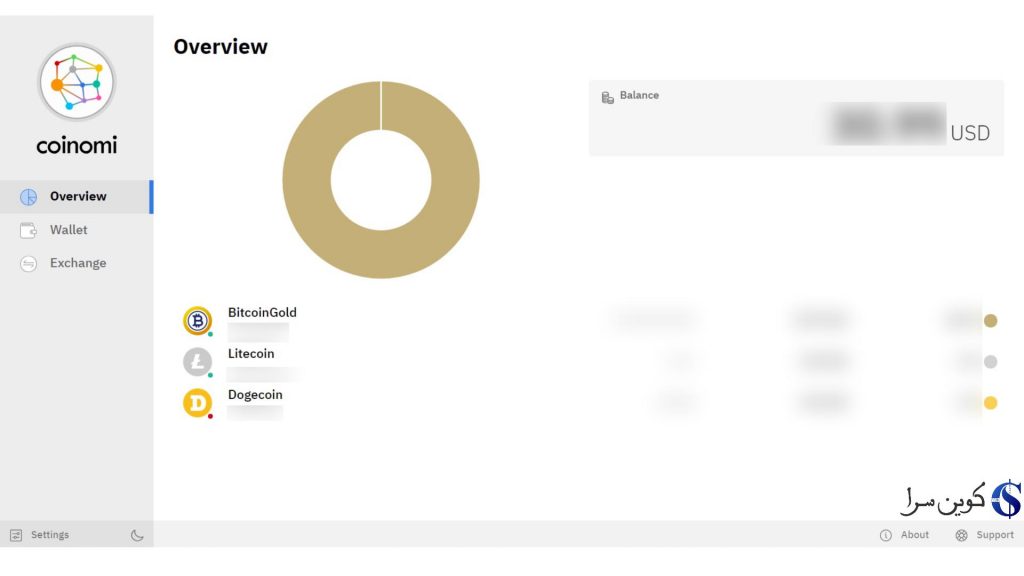Click the BitcoinGold name label
This screenshot has height=576, width=1024.
[x=262, y=313]
